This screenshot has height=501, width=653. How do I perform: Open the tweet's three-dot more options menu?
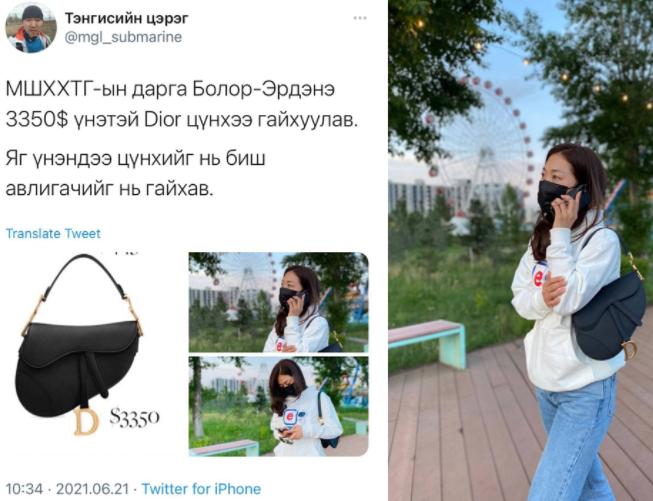click(x=359, y=18)
